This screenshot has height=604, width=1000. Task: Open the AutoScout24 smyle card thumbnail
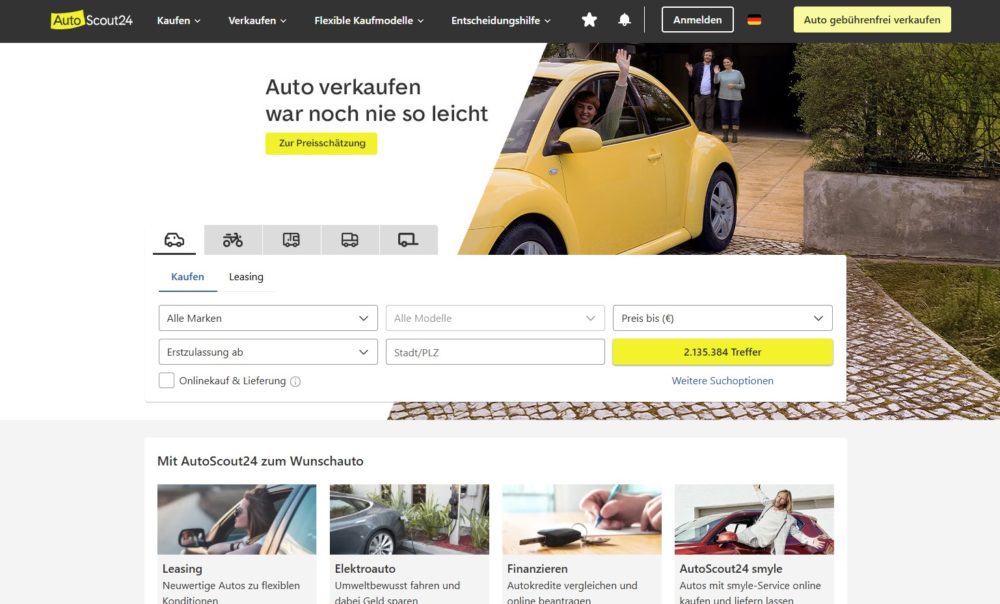click(754, 519)
